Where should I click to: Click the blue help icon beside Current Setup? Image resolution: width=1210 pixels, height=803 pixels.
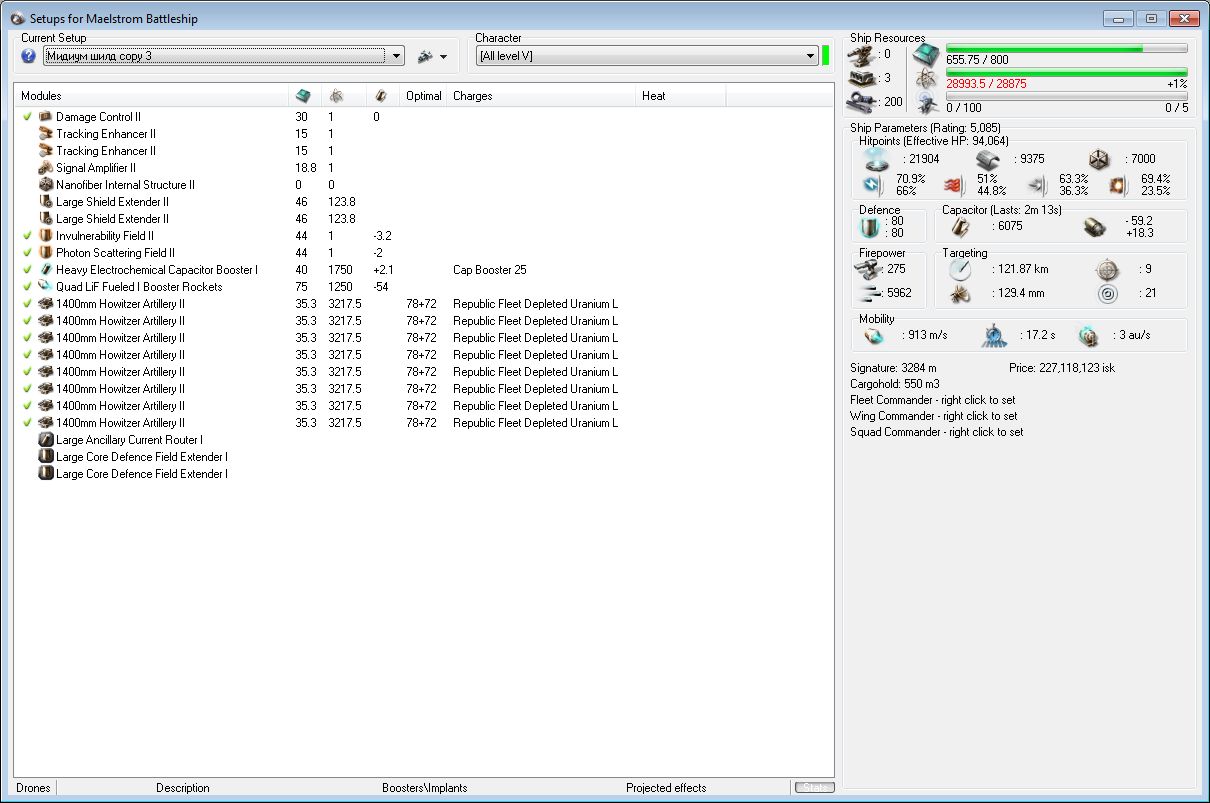[28, 56]
